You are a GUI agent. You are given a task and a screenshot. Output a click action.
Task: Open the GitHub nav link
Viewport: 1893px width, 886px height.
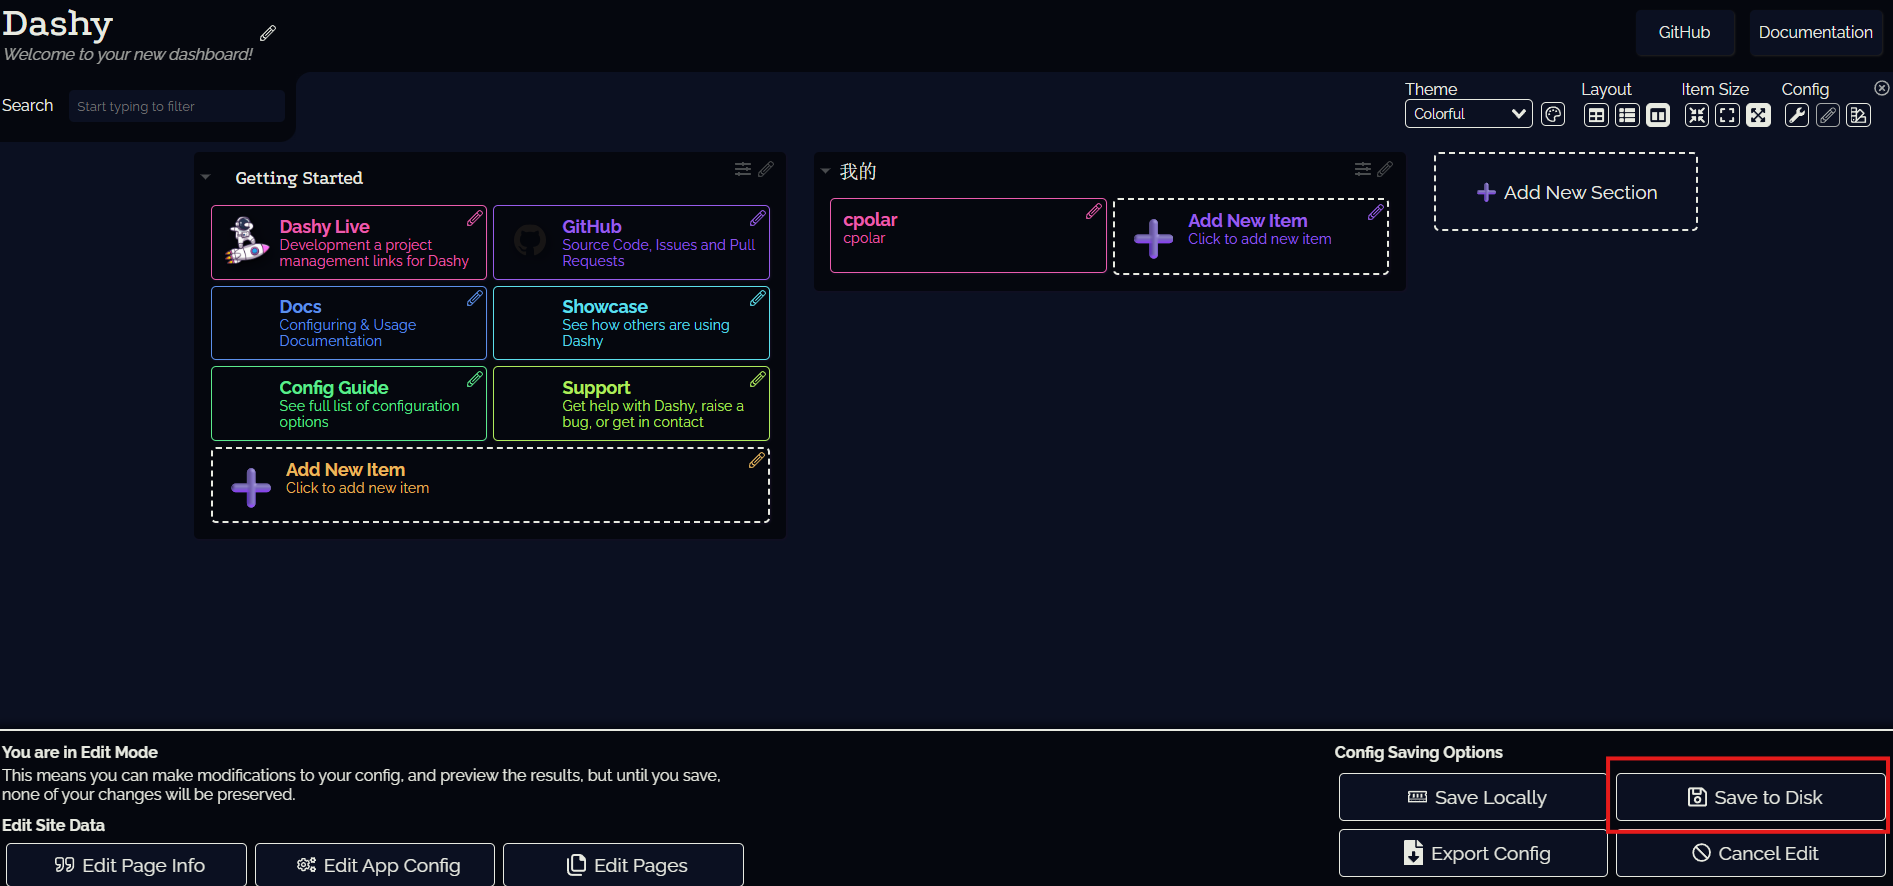pos(1684,32)
